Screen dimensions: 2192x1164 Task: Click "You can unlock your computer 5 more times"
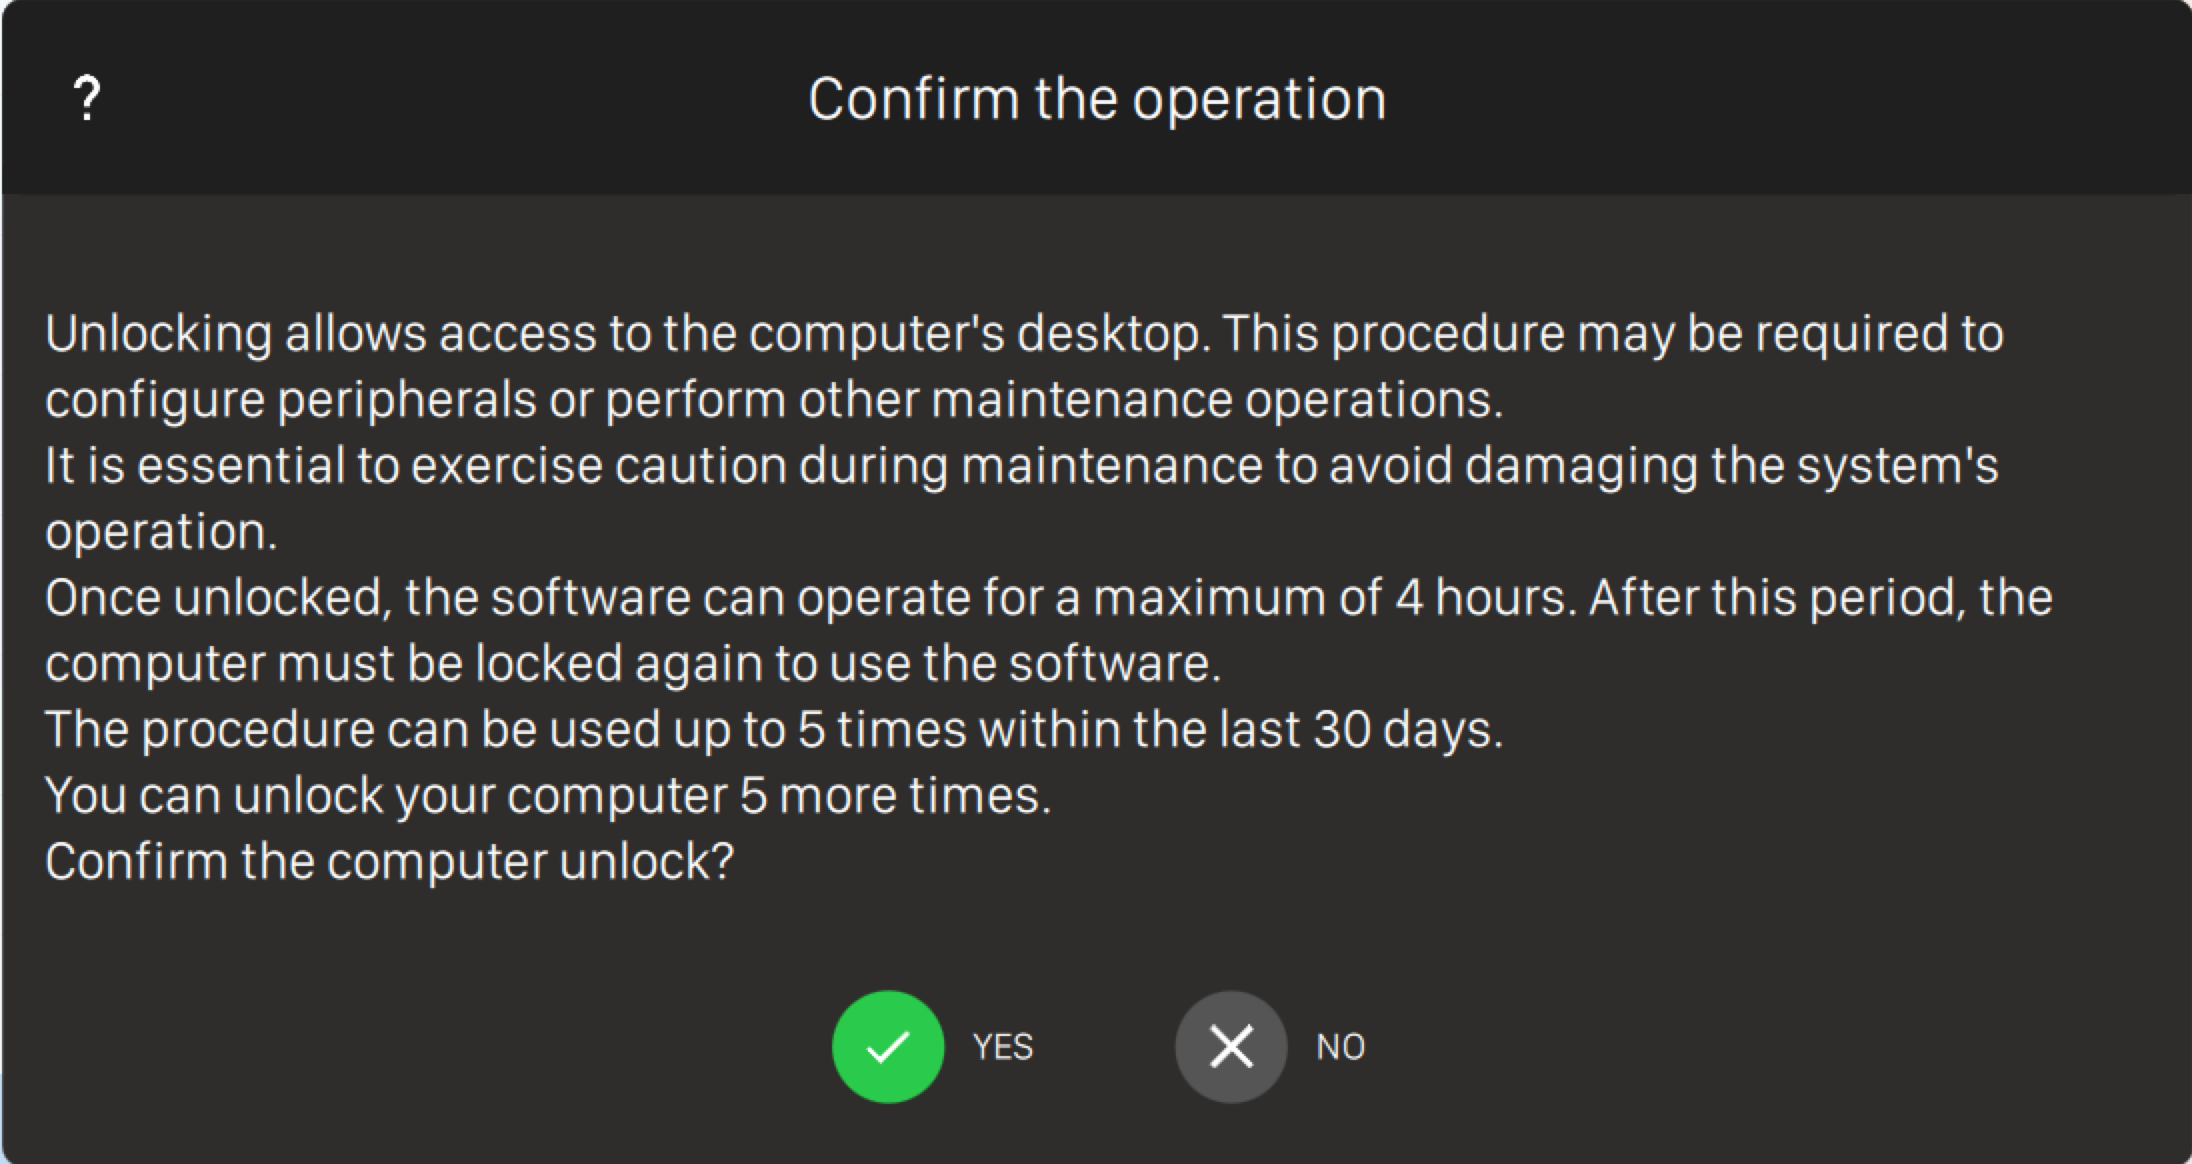point(547,795)
